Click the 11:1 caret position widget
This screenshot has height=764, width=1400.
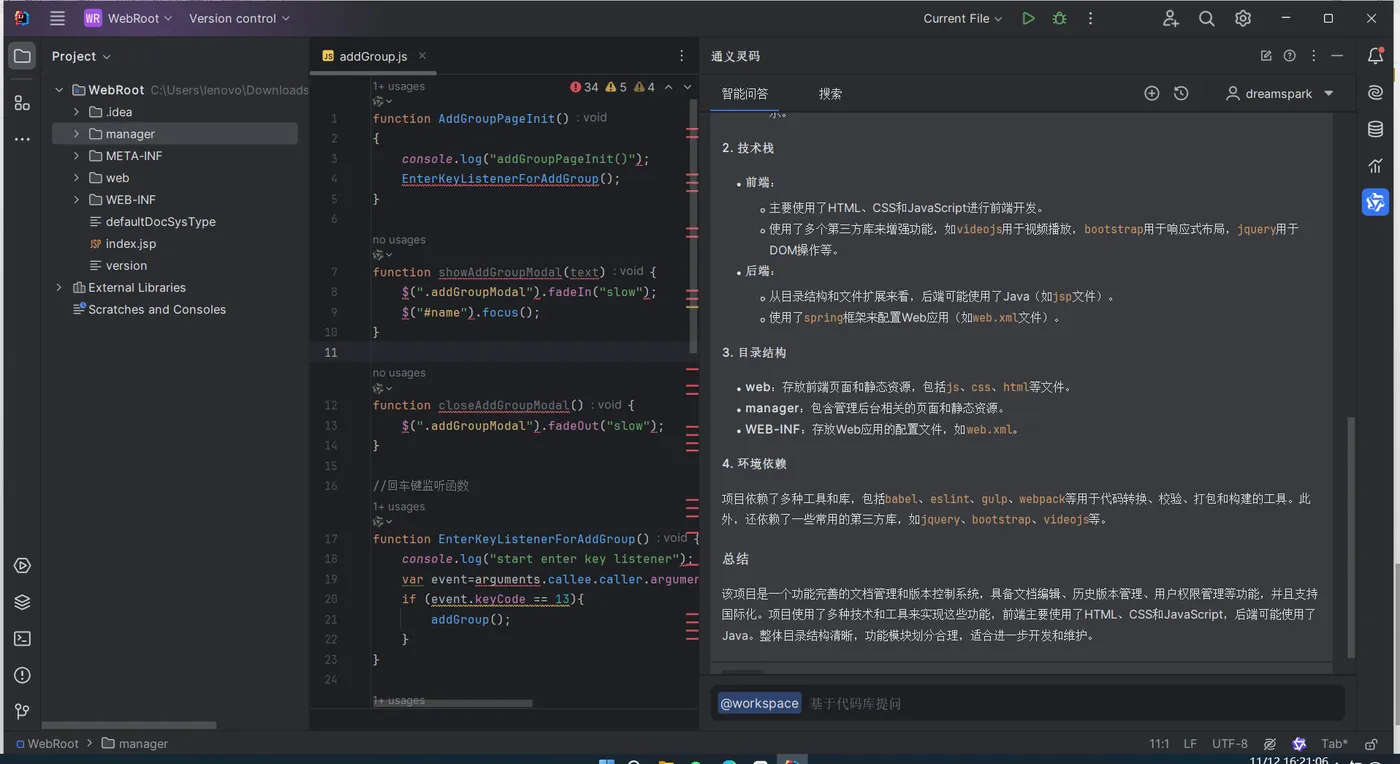coord(1159,744)
